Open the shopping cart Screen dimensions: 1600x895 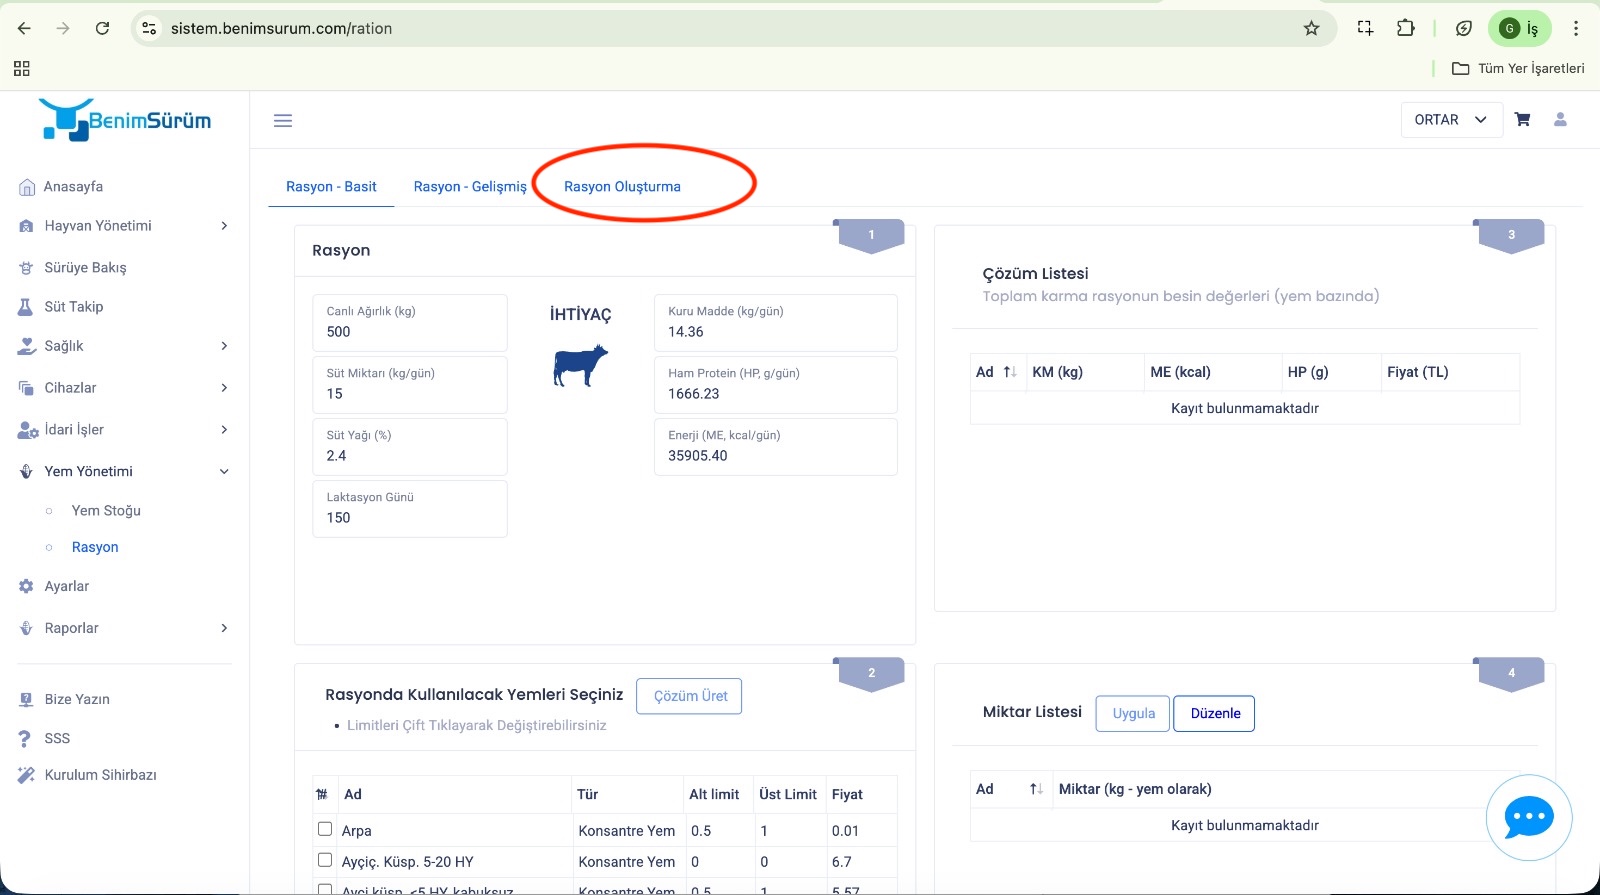(1522, 119)
